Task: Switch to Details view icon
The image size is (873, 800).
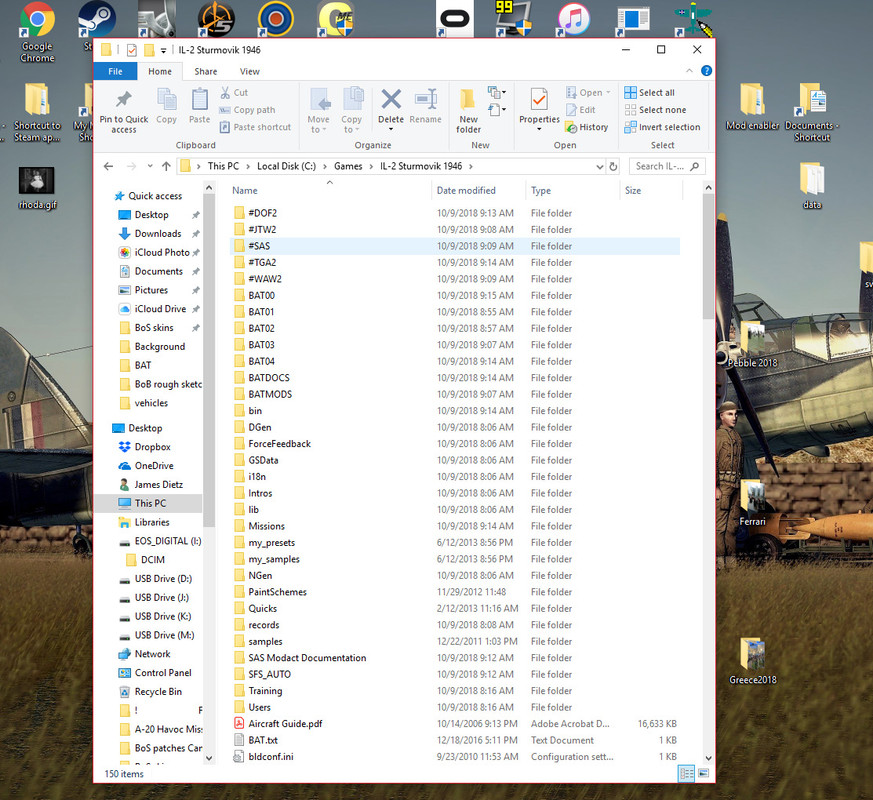Action: pyautogui.click(x=686, y=773)
